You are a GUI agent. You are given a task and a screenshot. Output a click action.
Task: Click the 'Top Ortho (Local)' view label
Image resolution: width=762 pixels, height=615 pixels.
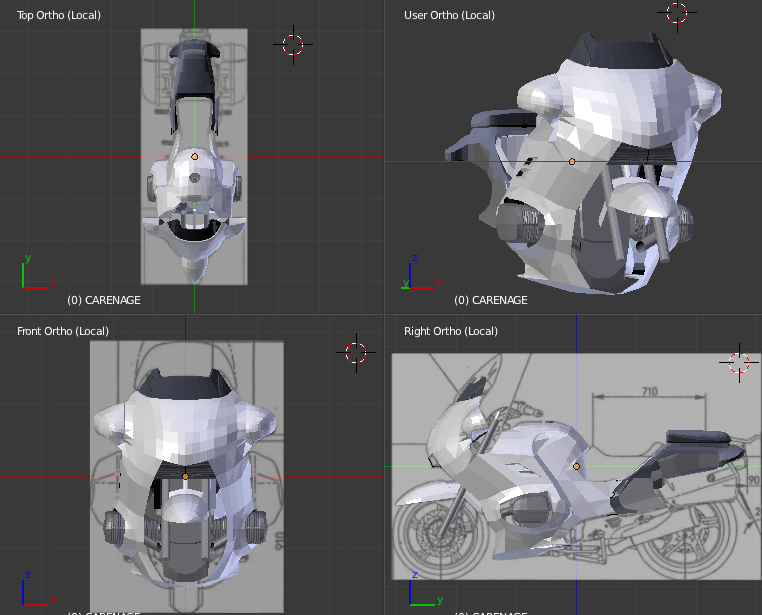pos(59,15)
